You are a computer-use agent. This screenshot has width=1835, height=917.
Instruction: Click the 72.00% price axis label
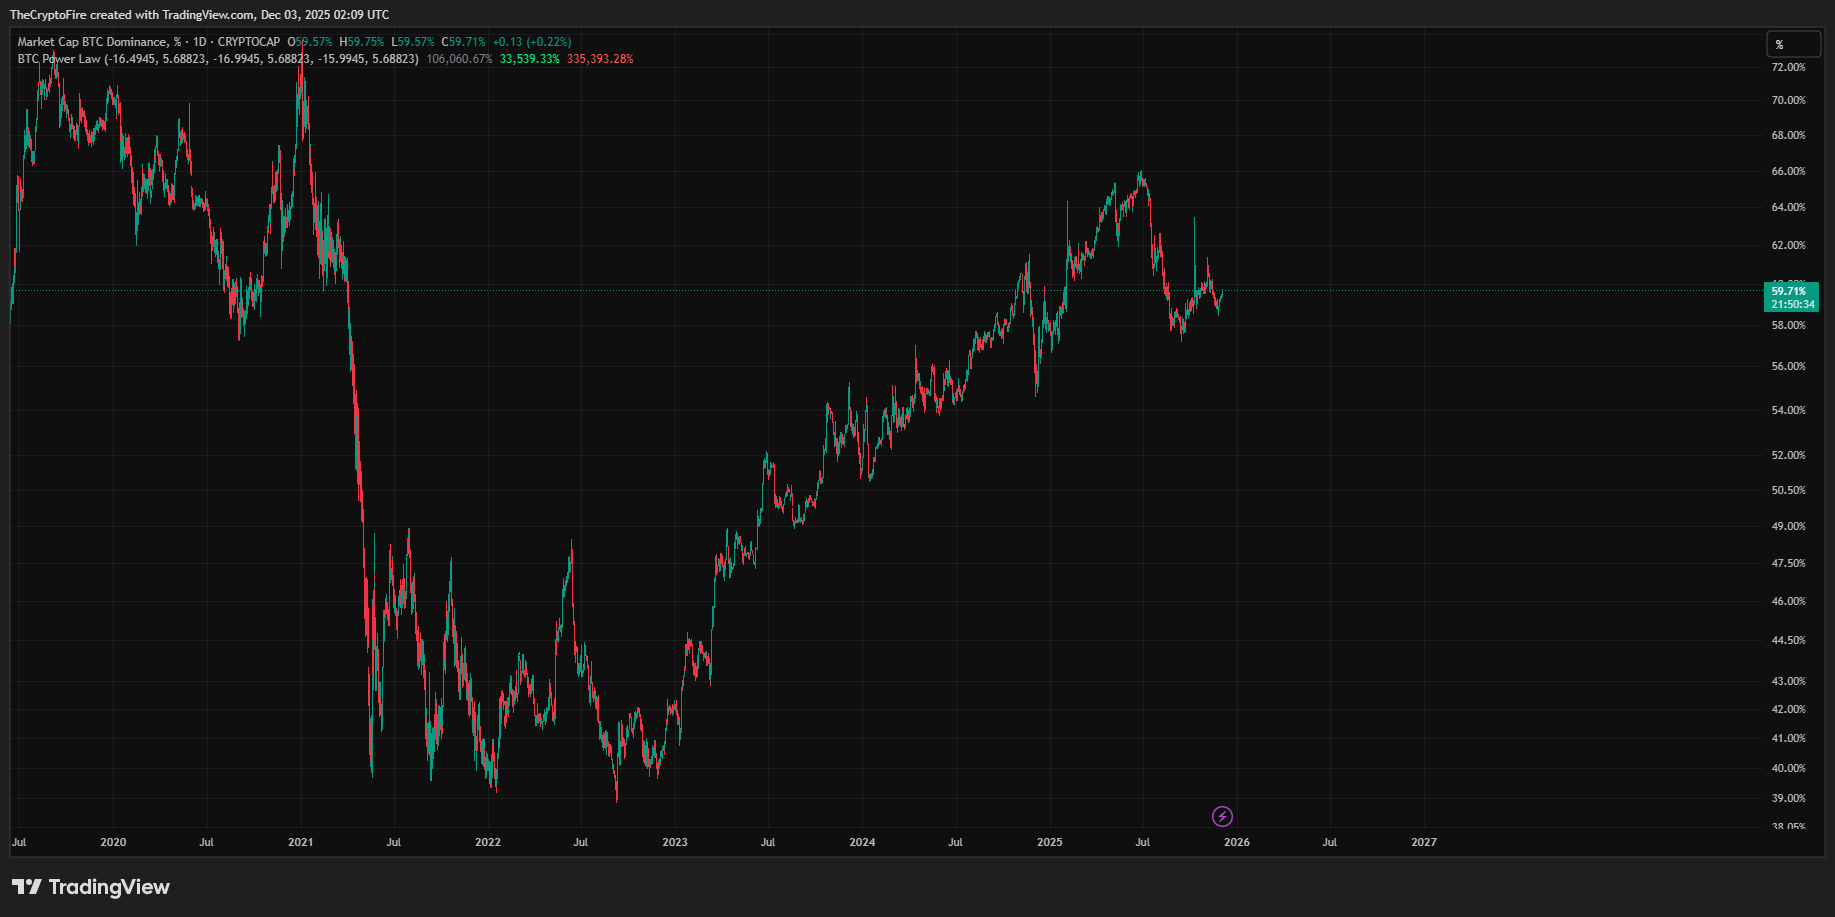(1788, 67)
